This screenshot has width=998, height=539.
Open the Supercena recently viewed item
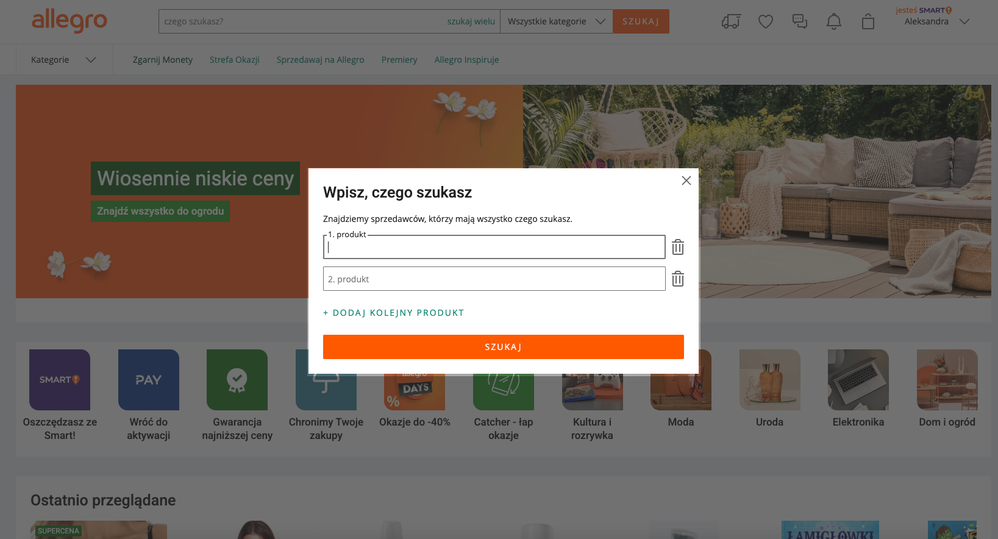point(99,530)
